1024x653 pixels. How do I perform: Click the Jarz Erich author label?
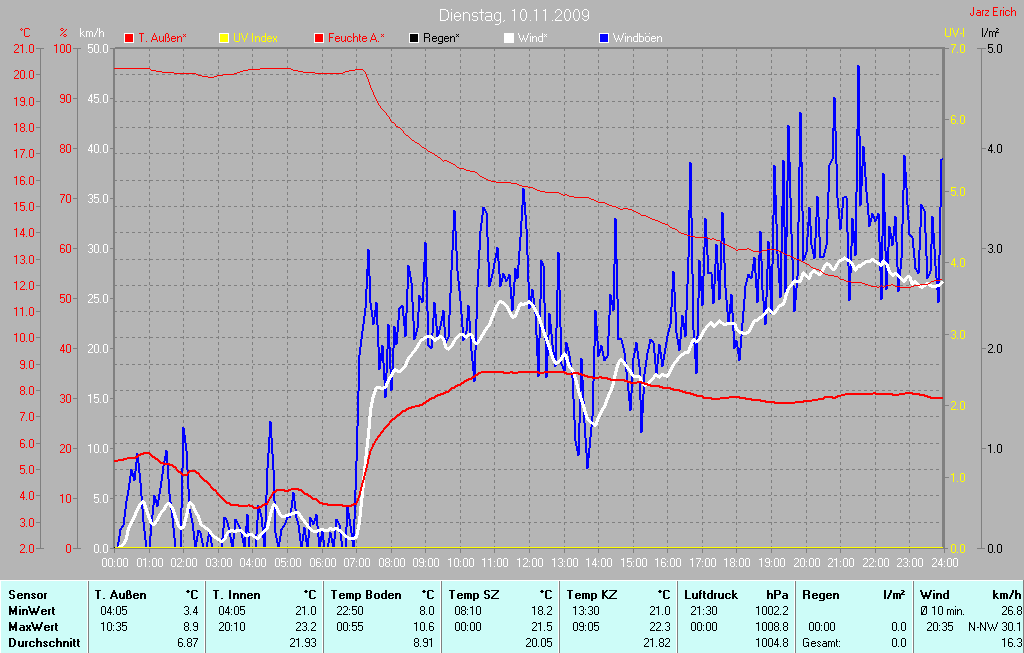coord(994,13)
